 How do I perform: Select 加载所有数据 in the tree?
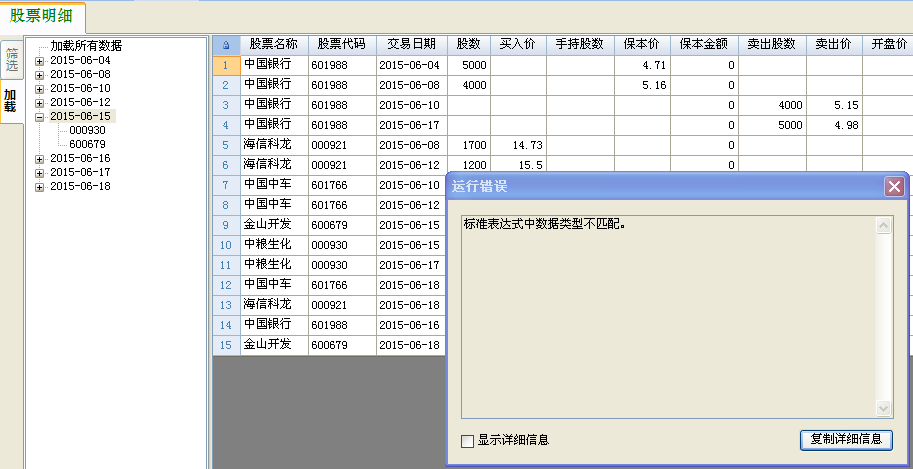click(x=86, y=46)
